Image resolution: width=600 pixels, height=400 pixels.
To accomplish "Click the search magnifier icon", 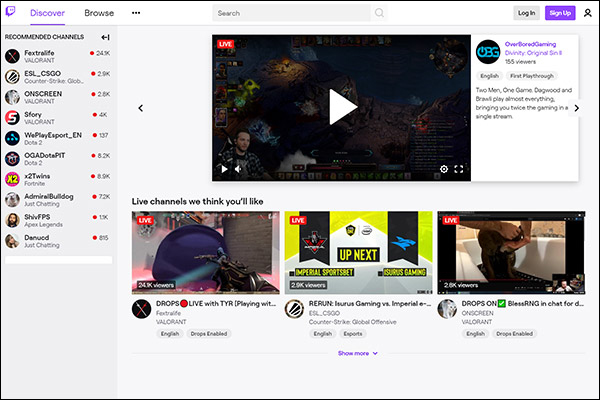I will [x=379, y=13].
